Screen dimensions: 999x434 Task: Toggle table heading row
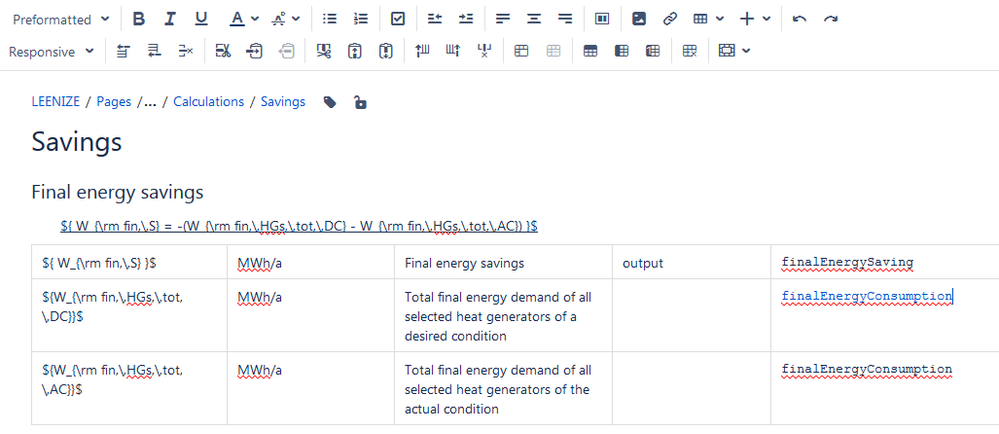(591, 52)
